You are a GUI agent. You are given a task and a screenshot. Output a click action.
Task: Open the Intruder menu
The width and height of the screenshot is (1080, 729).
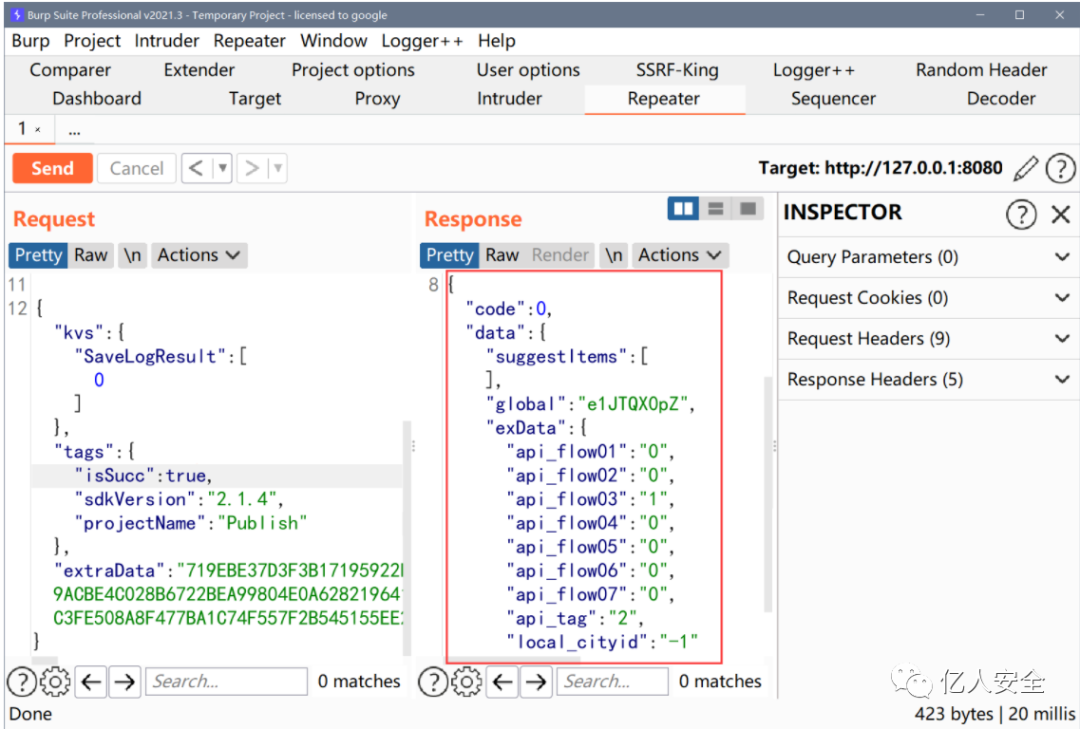(167, 41)
